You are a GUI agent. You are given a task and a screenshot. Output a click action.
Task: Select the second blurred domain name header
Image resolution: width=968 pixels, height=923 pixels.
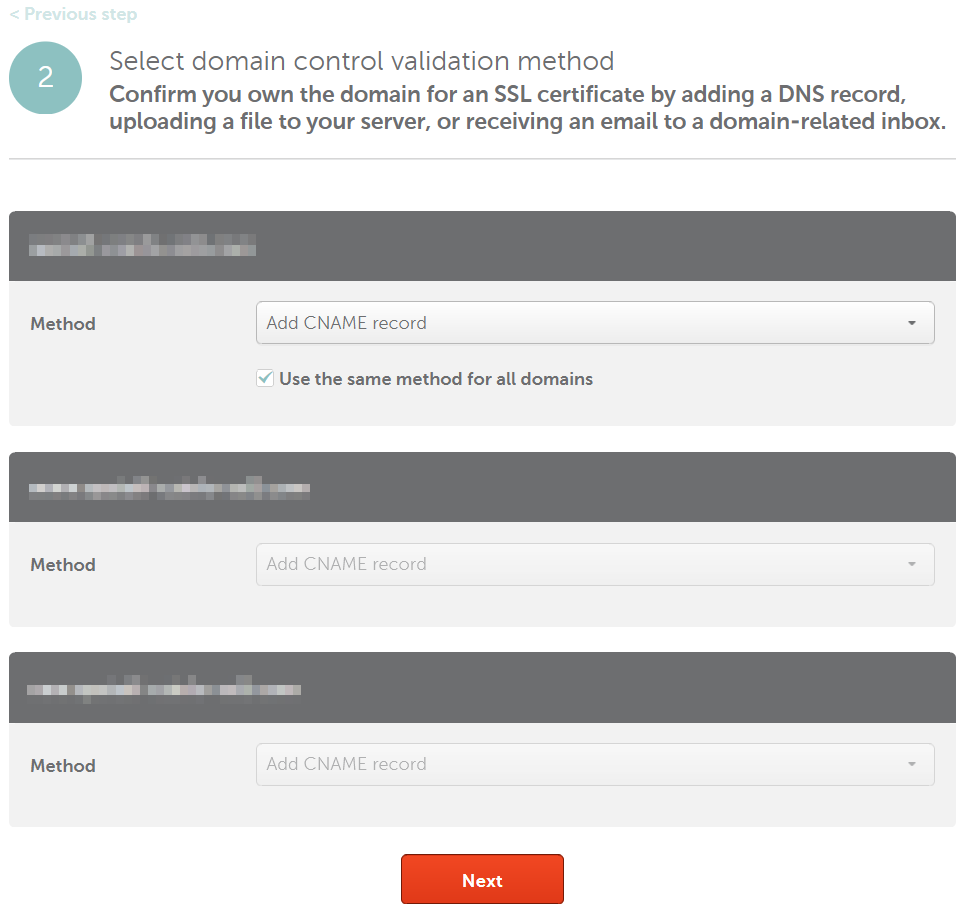169,488
